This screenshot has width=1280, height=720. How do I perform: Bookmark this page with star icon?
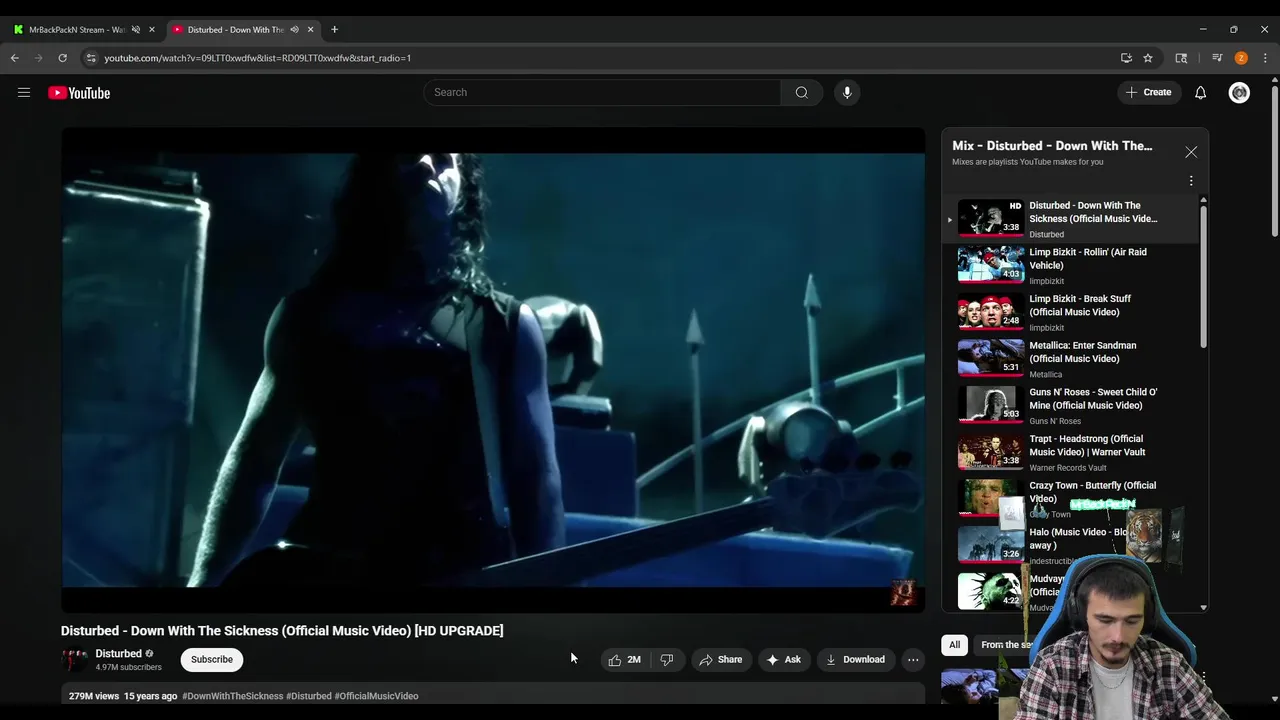[x=1148, y=58]
